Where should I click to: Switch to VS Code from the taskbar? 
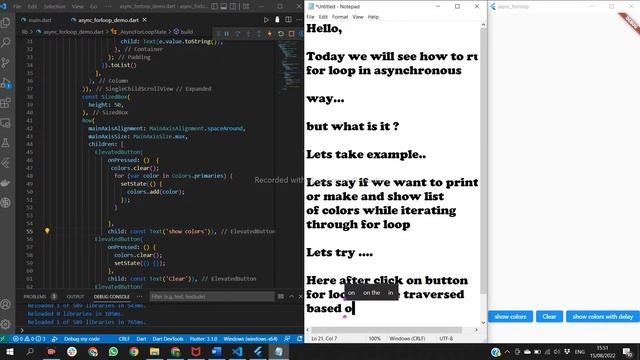(237, 351)
